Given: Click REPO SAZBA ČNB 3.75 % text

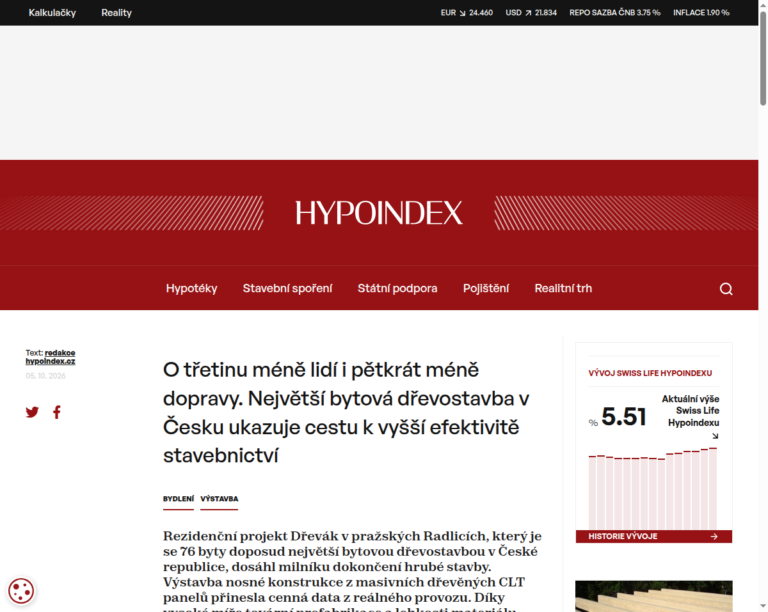Looking at the screenshot, I should point(615,13).
